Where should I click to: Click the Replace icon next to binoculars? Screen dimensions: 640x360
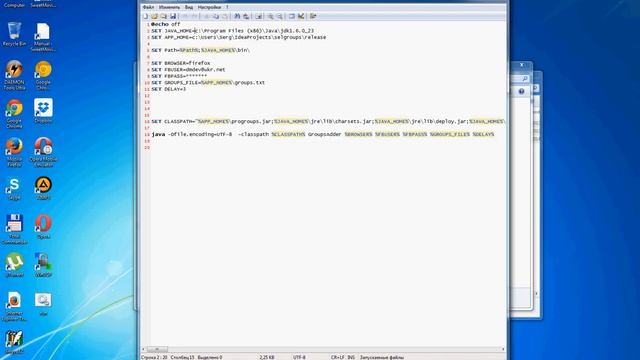[x=246, y=16]
